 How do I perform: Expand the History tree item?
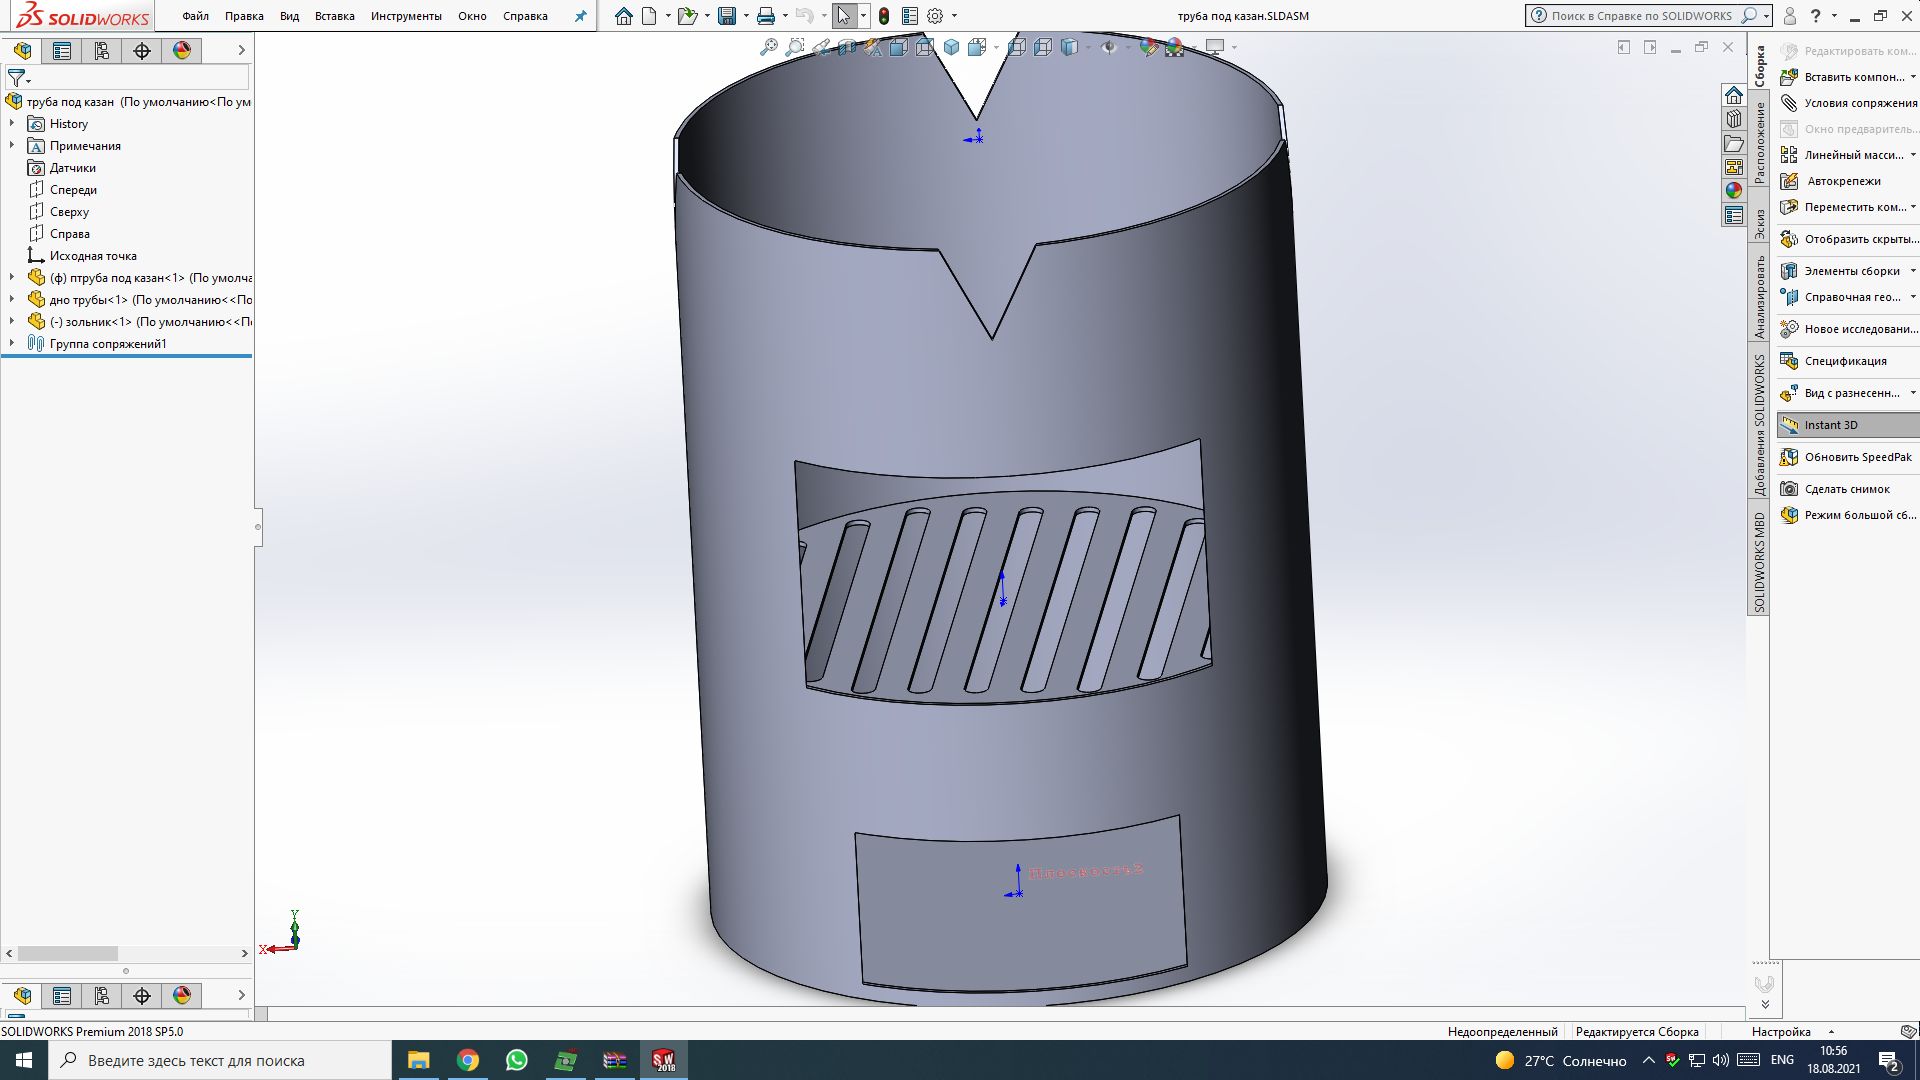tap(12, 123)
